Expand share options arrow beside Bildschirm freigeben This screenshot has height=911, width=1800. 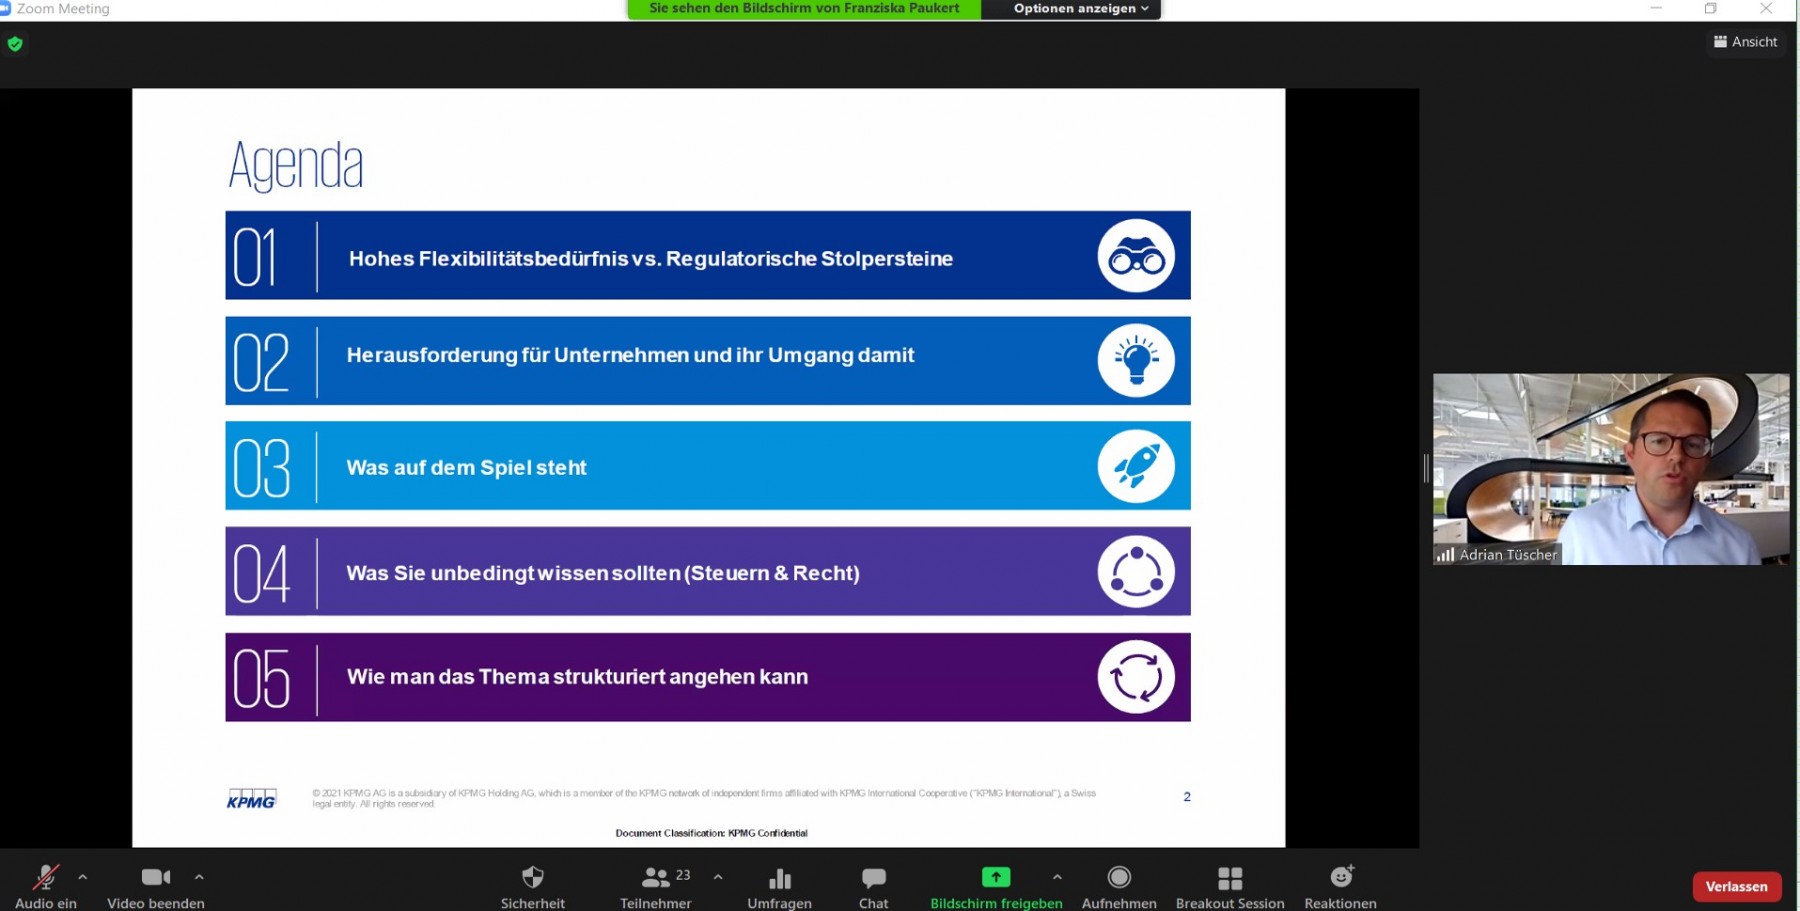(x=1057, y=877)
